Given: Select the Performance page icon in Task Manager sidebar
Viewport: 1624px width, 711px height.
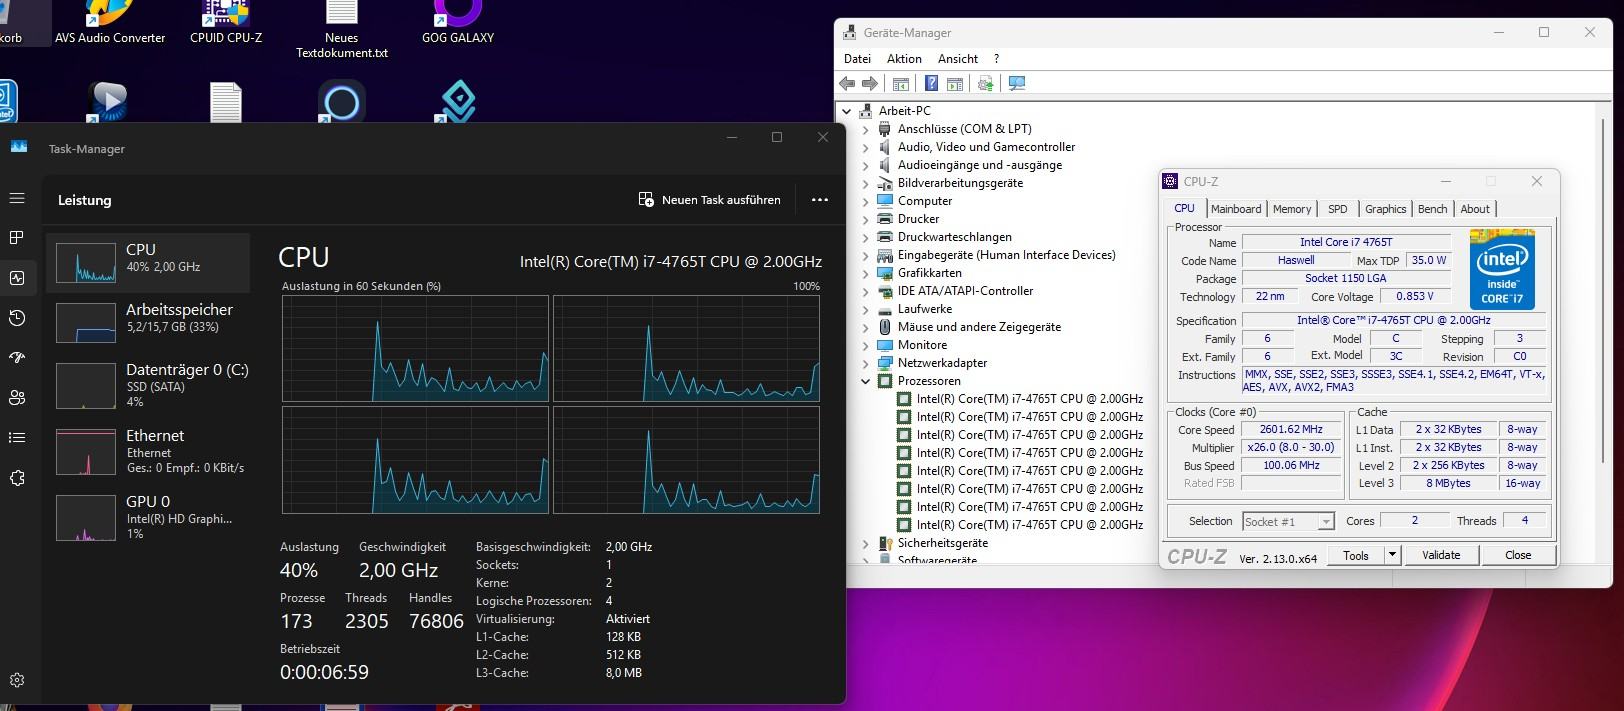Looking at the screenshot, I should pos(17,278).
